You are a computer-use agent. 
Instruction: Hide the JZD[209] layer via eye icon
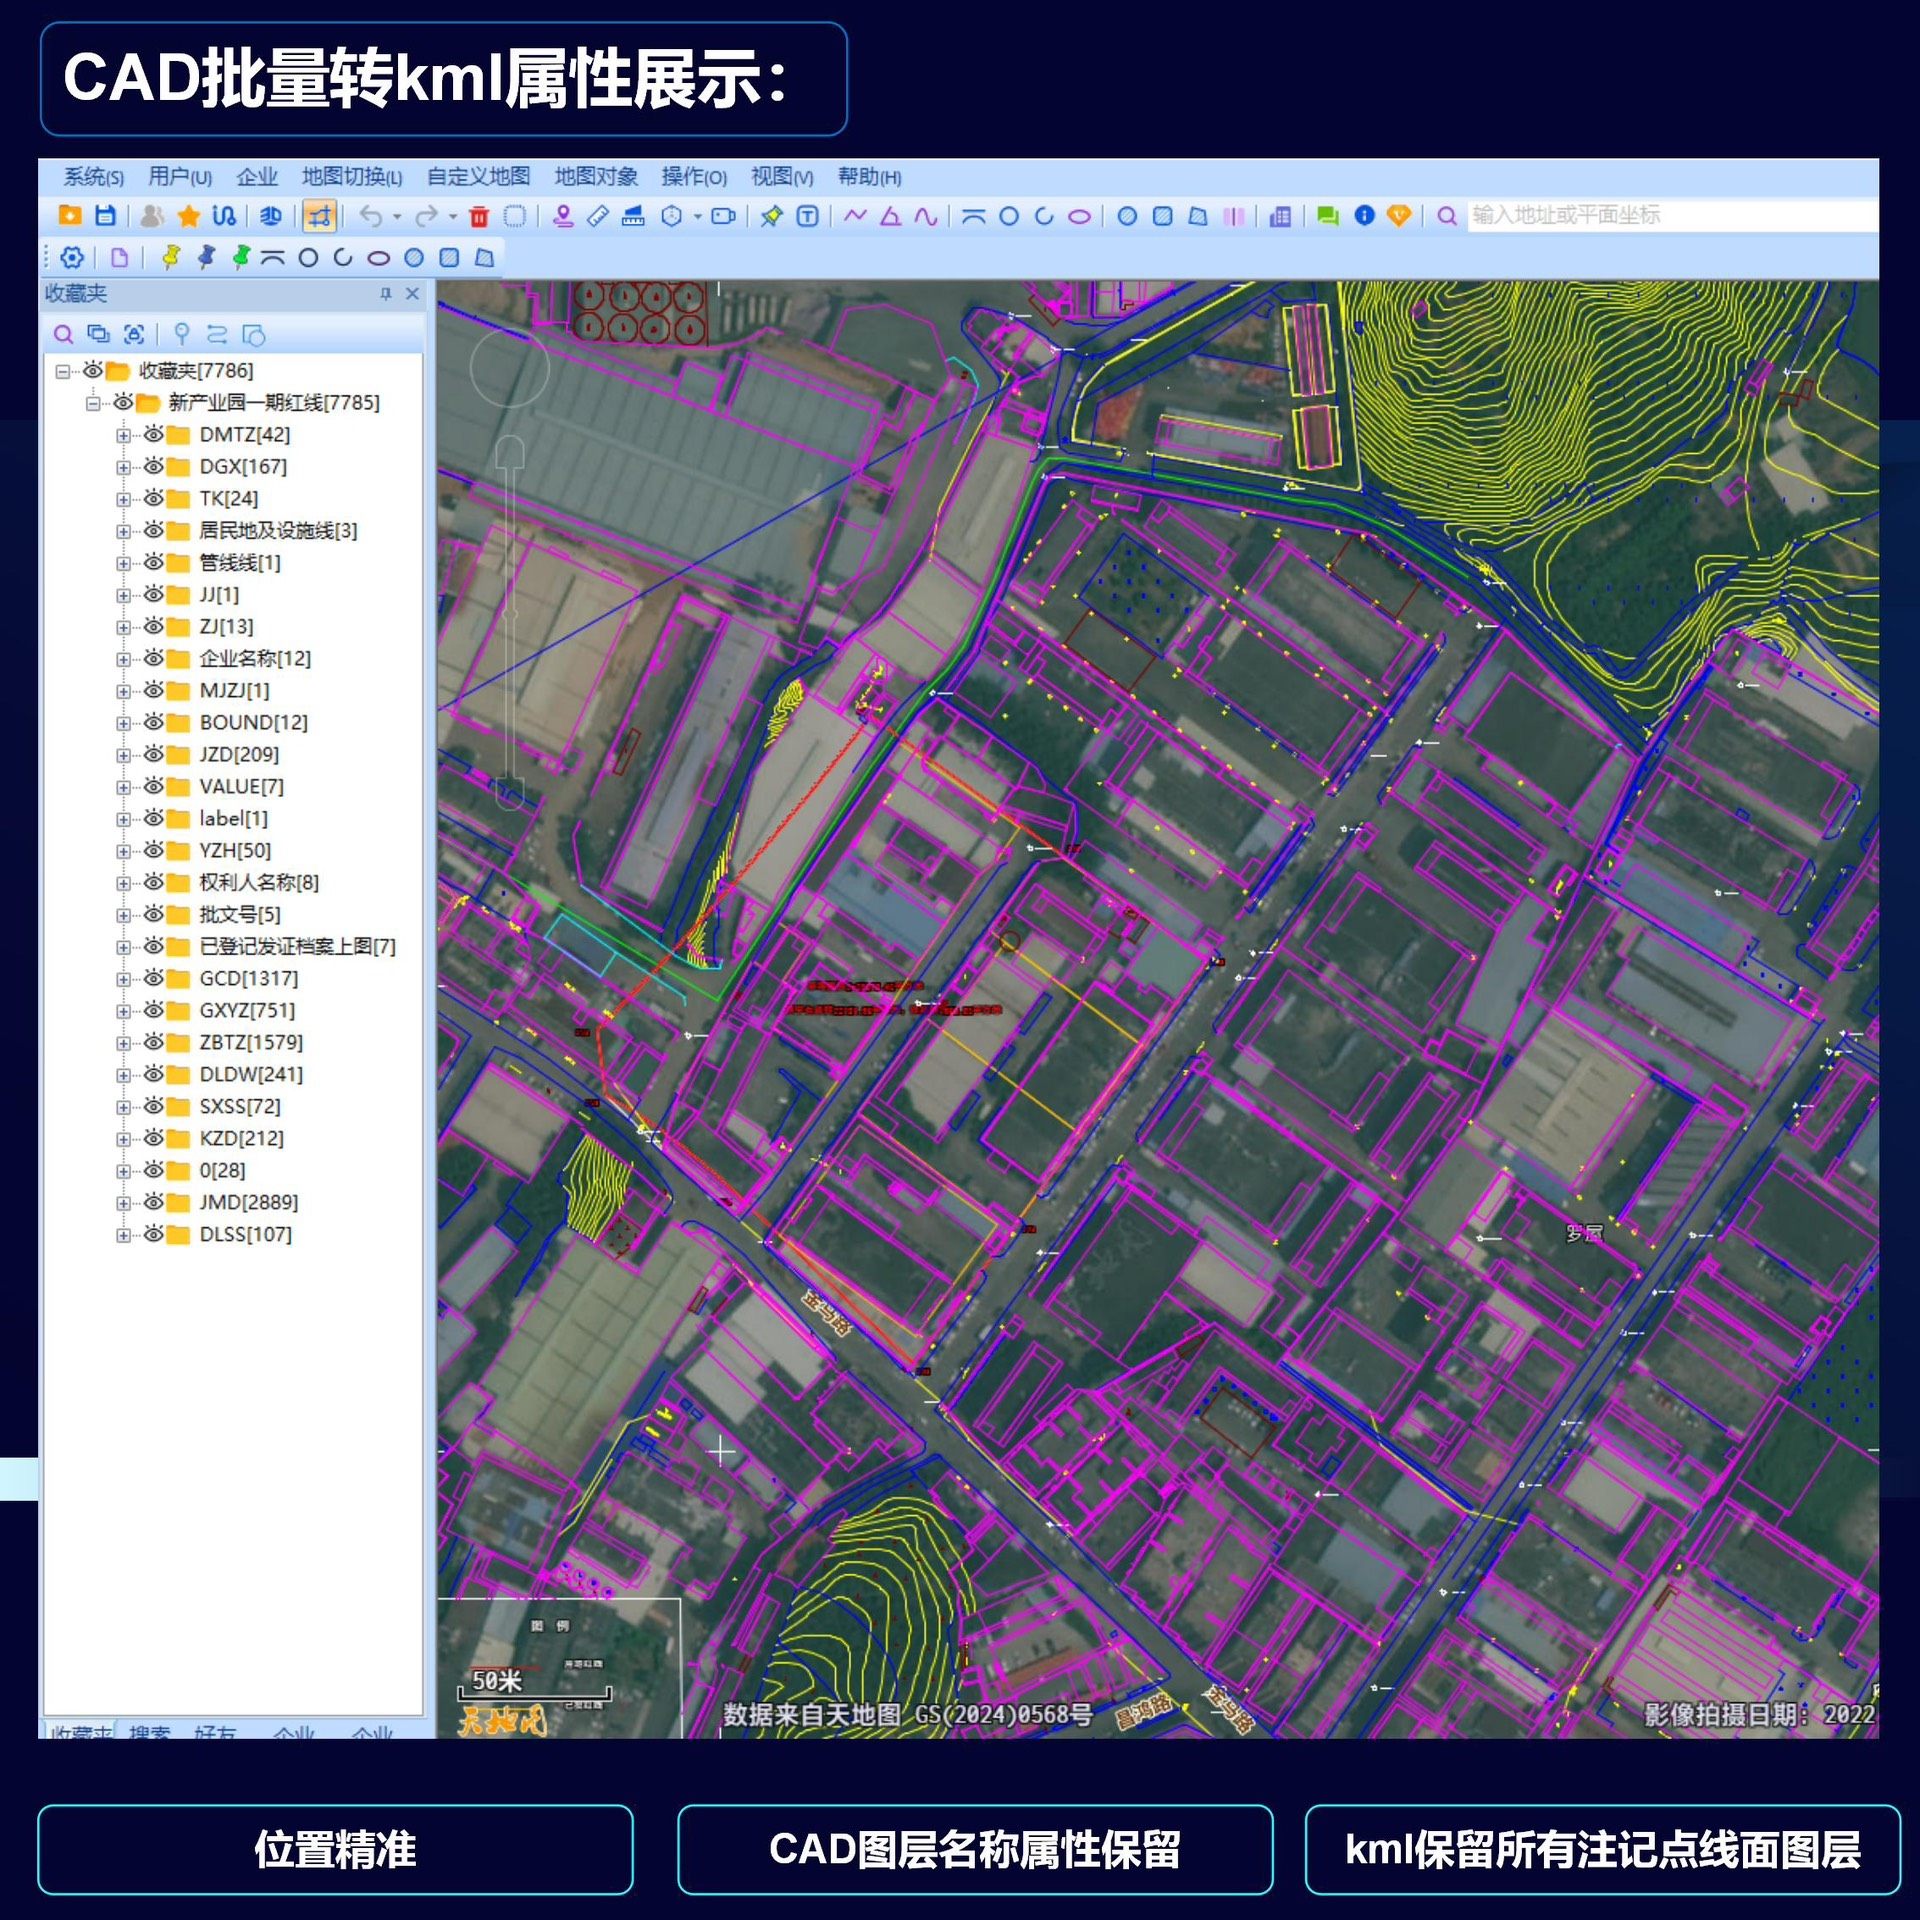pyautogui.click(x=153, y=754)
